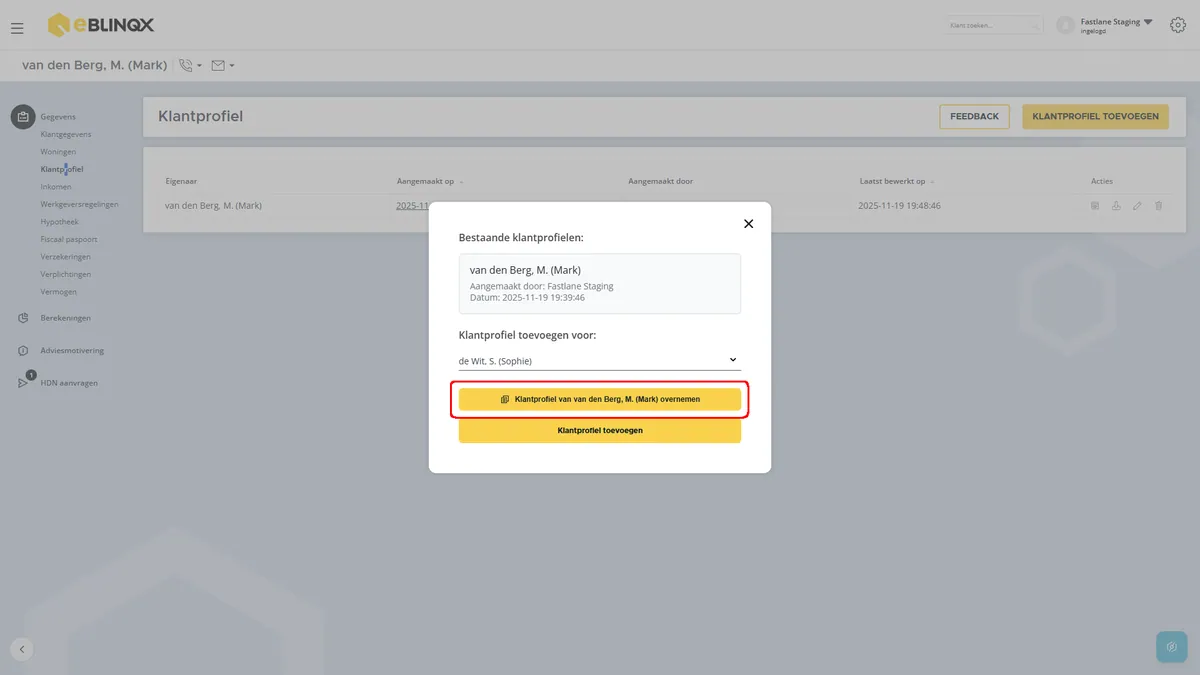Click the magnifier icon in client search
1200x675 pixels.
coord(1035,25)
